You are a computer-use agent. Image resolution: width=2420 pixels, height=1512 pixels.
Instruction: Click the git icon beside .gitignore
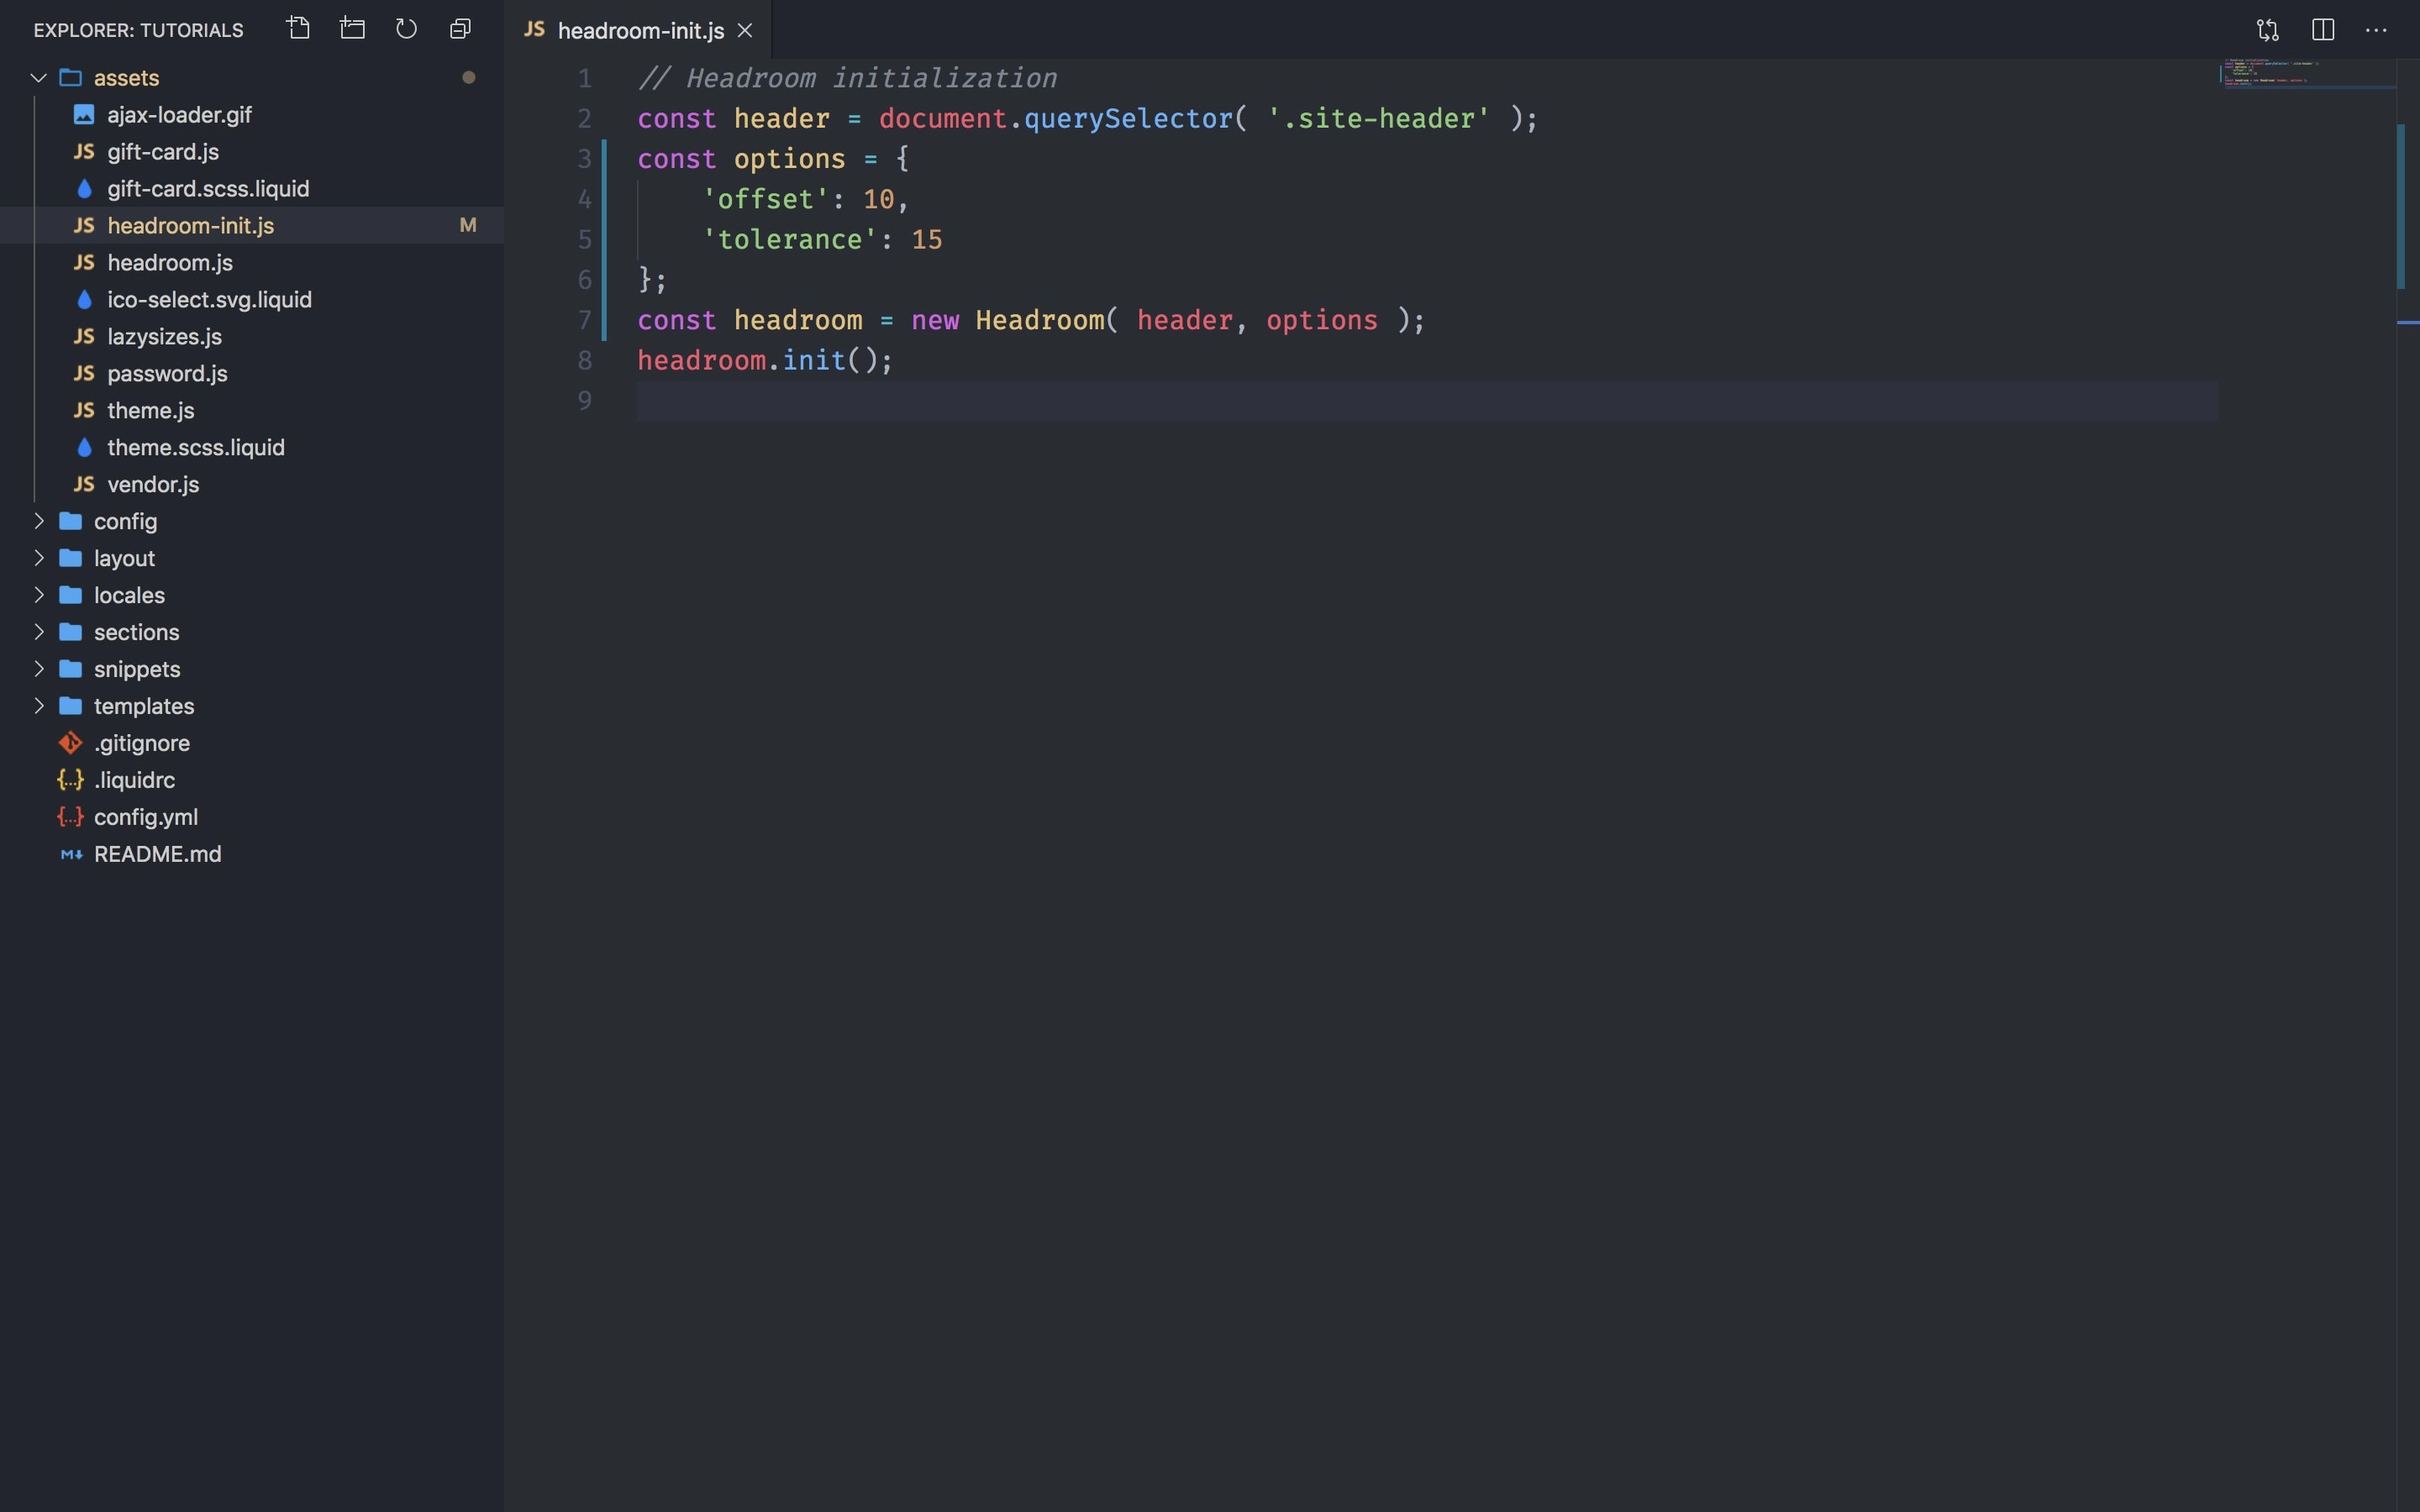(70, 743)
